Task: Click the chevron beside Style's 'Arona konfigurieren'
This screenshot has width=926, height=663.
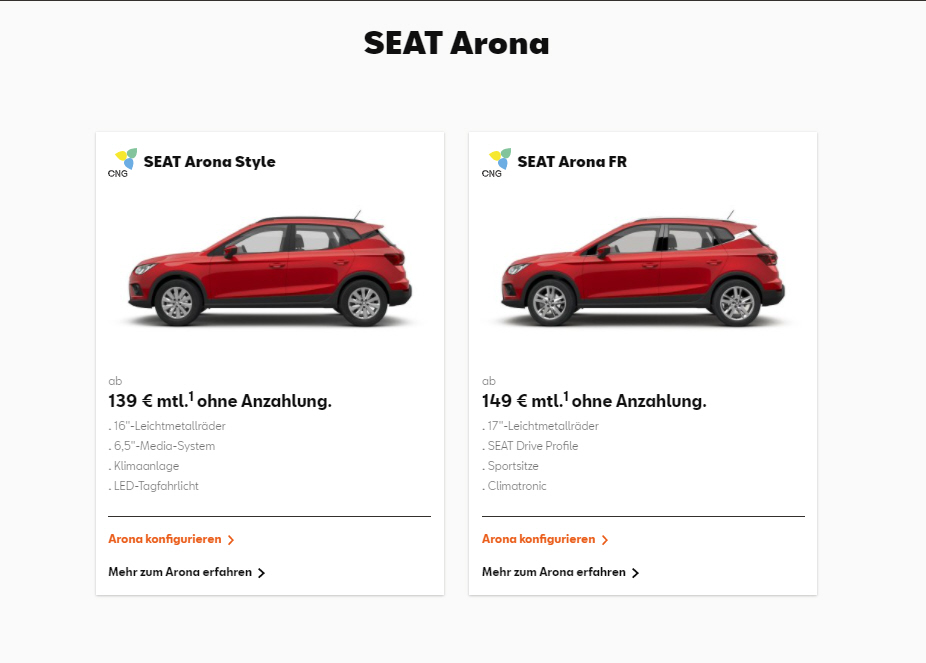Action: [231, 540]
